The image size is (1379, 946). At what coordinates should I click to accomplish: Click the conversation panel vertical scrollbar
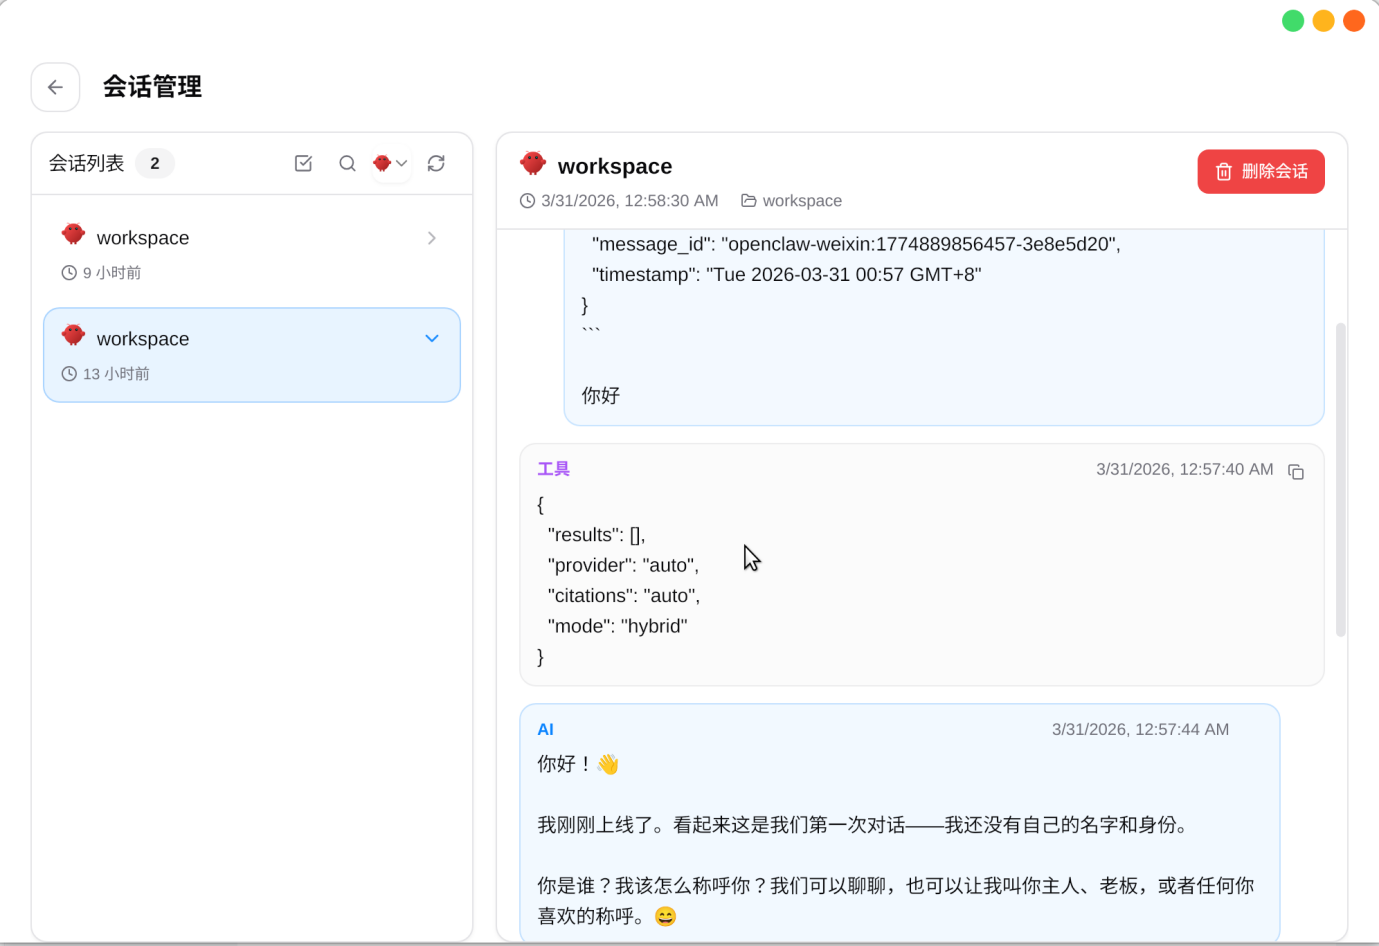click(1340, 480)
